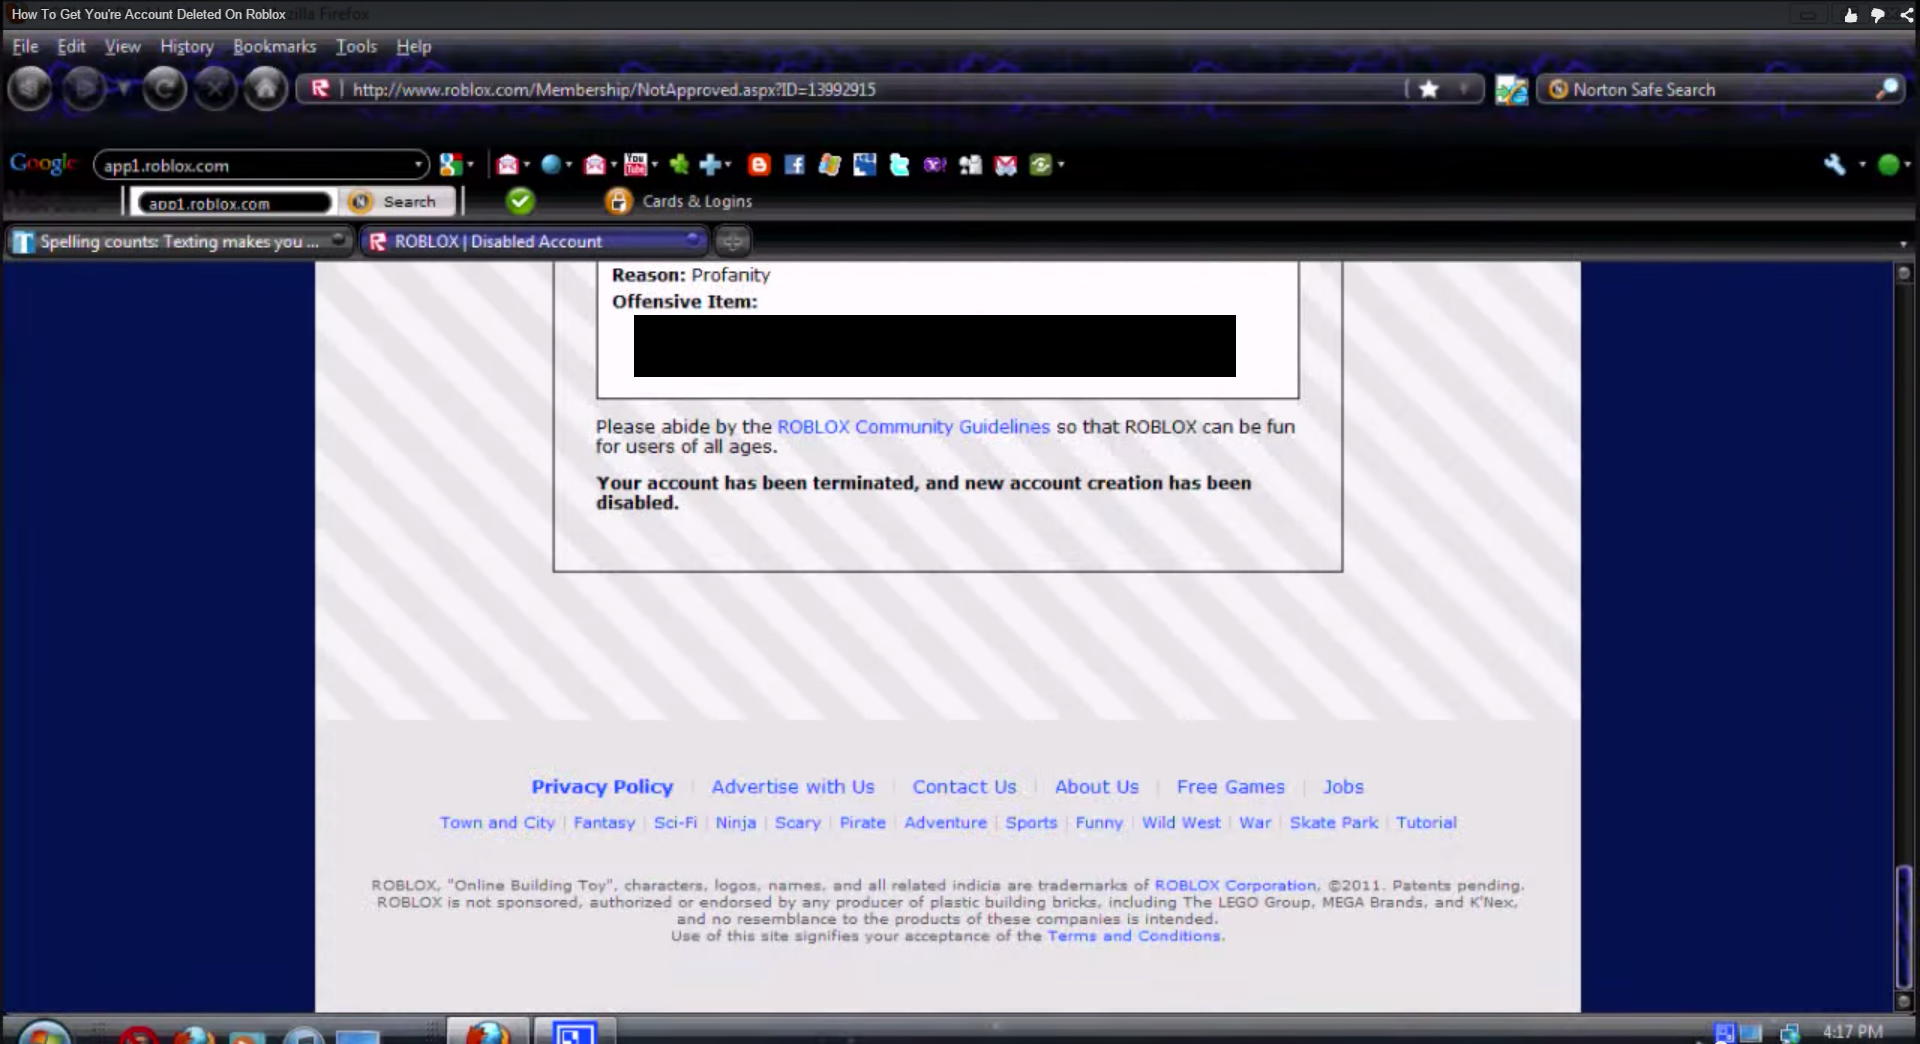Click the Contact Us link
This screenshot has height=1044, width=1920.
[x=964, y=787]
